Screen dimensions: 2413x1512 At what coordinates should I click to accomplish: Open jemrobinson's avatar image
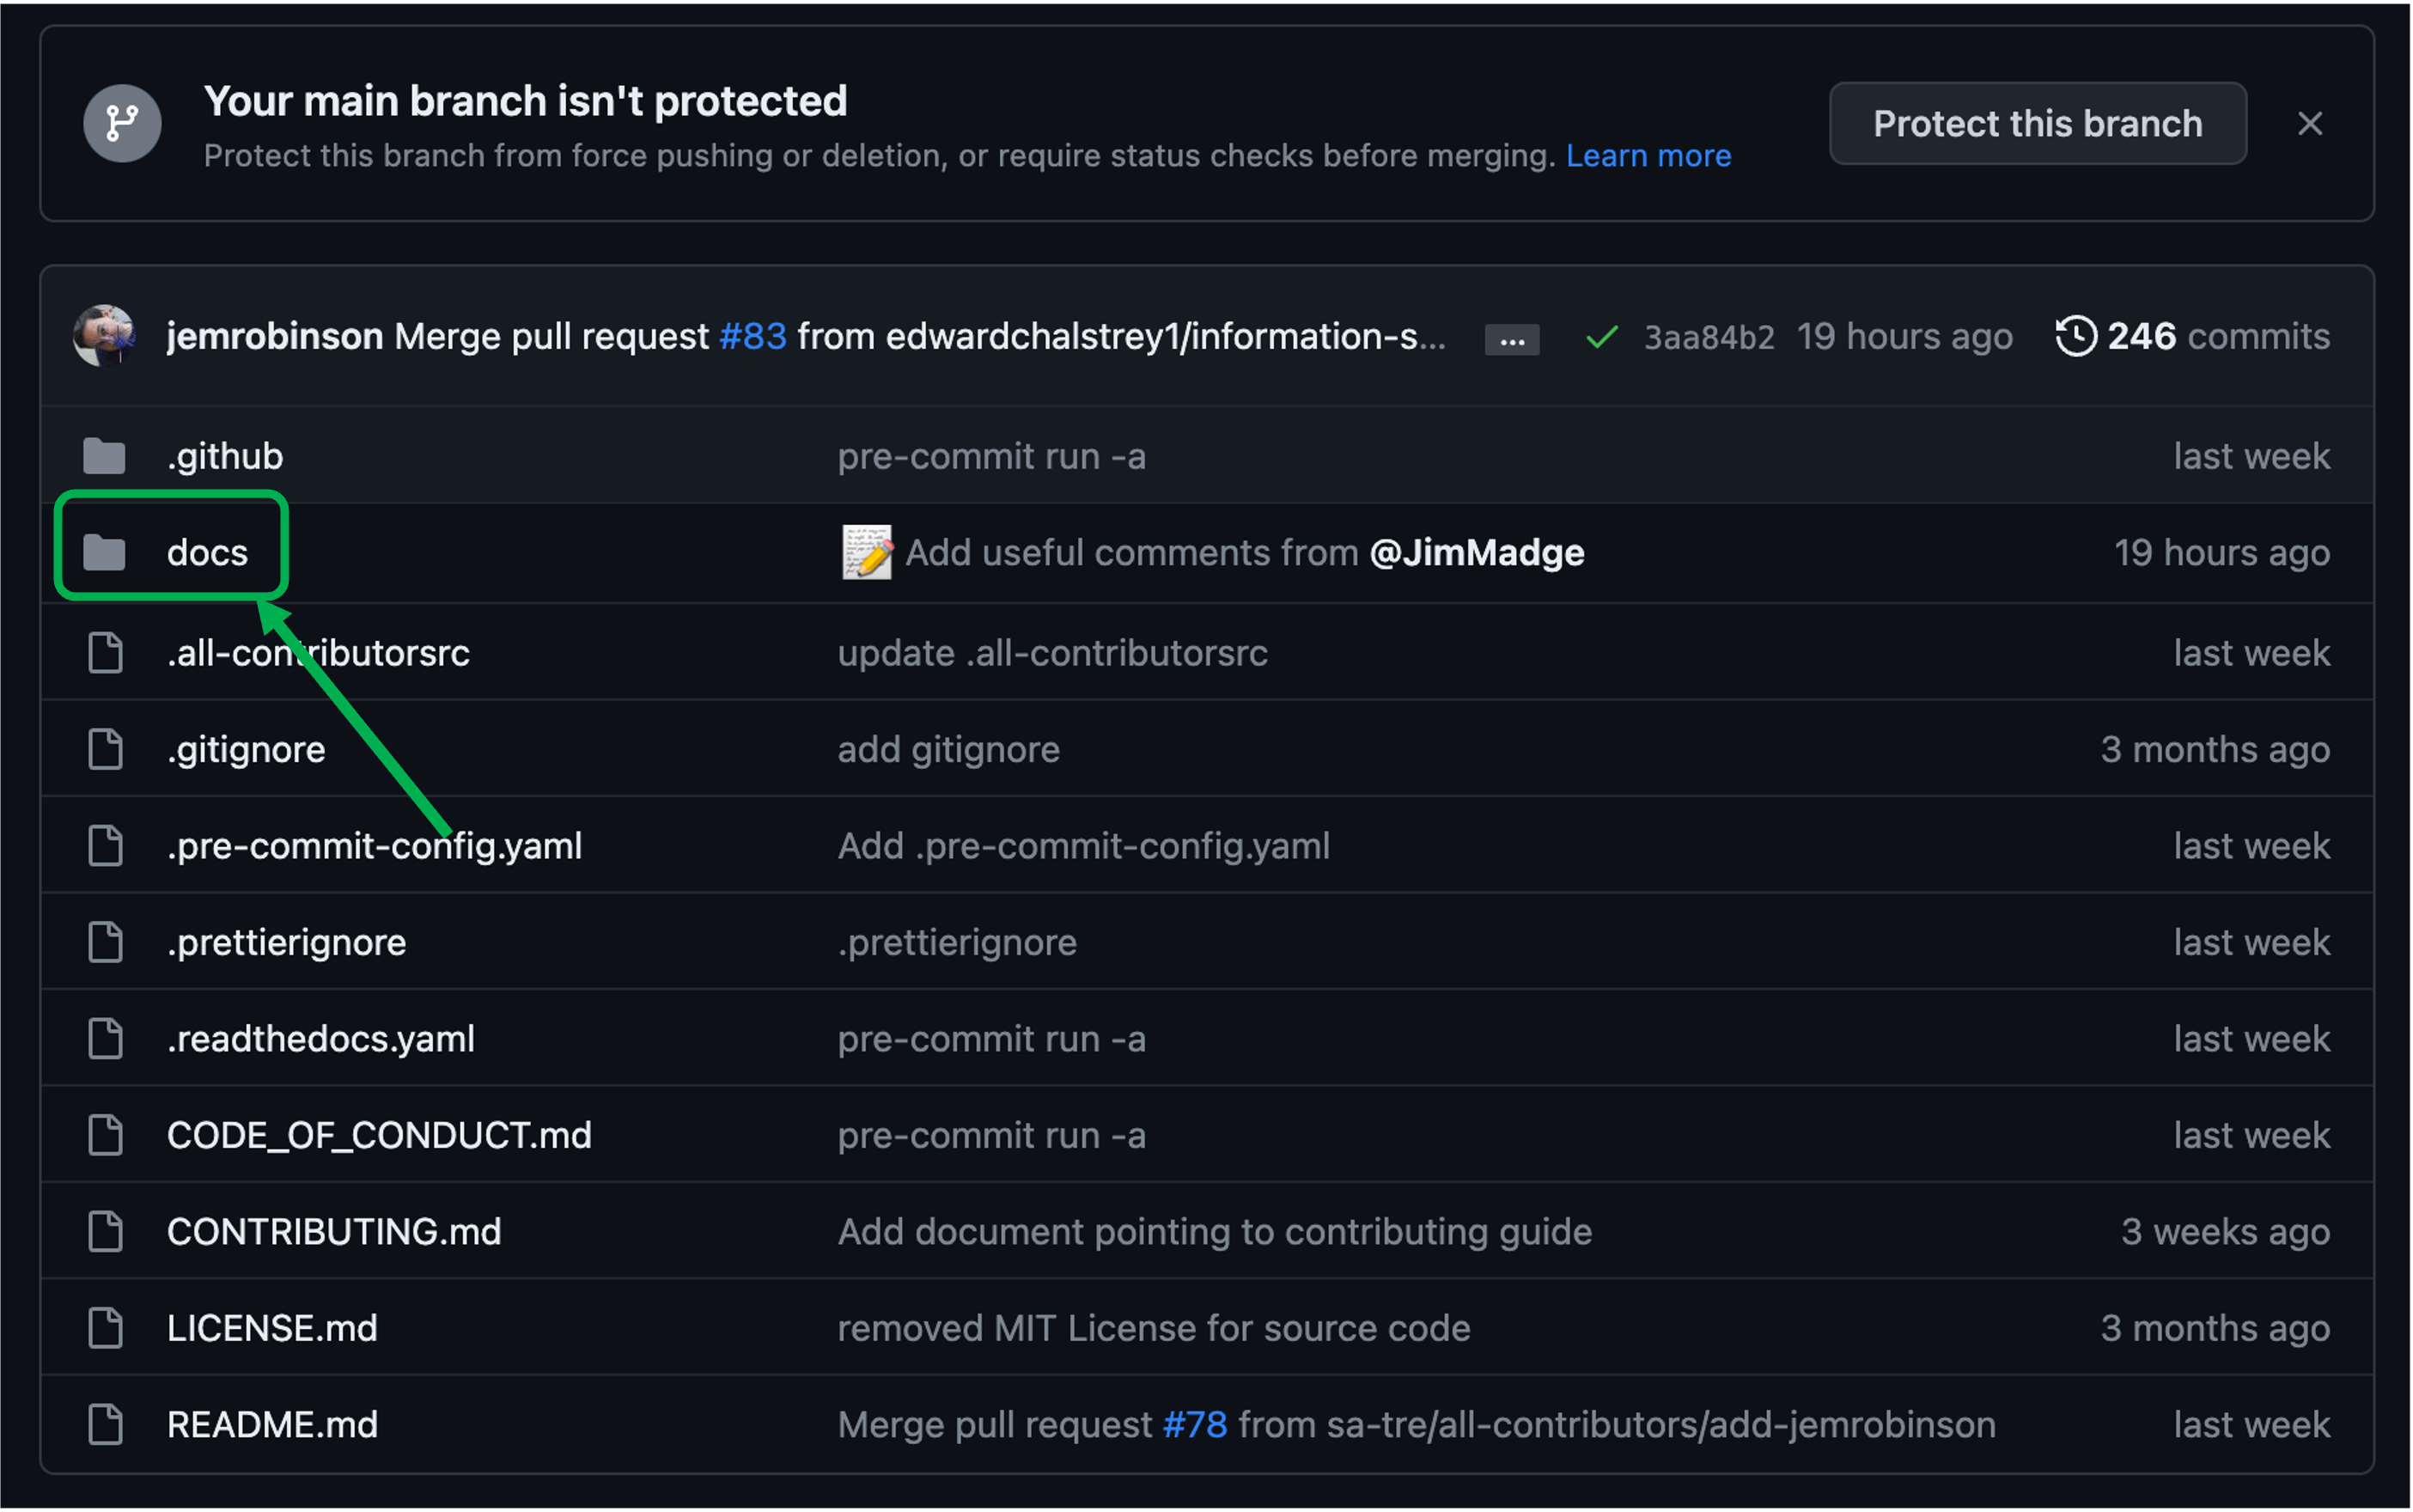tap(104, 336)
